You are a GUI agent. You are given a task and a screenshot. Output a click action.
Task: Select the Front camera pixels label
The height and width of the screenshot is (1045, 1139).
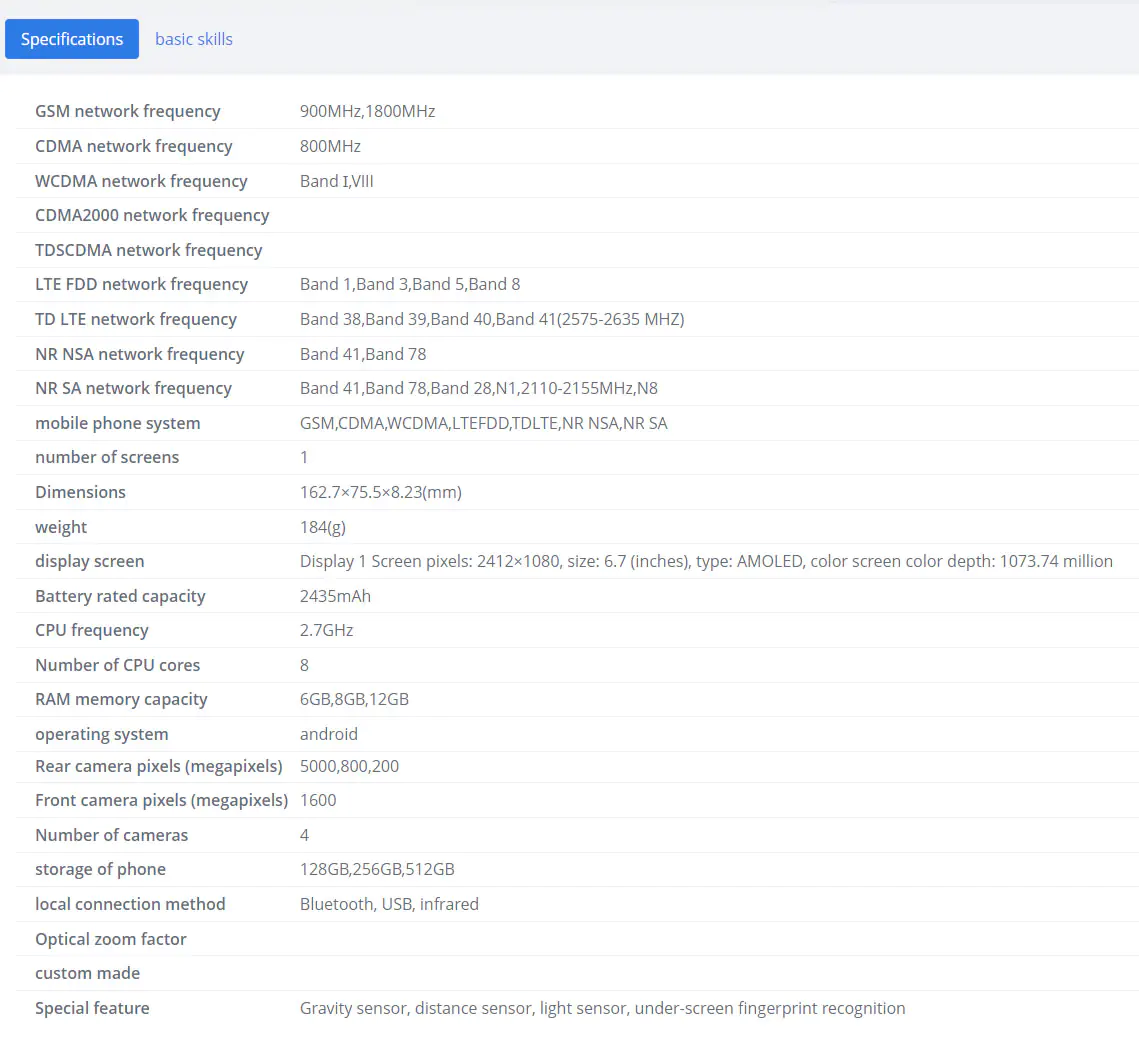pyautogui.click(x=162, y=800)
